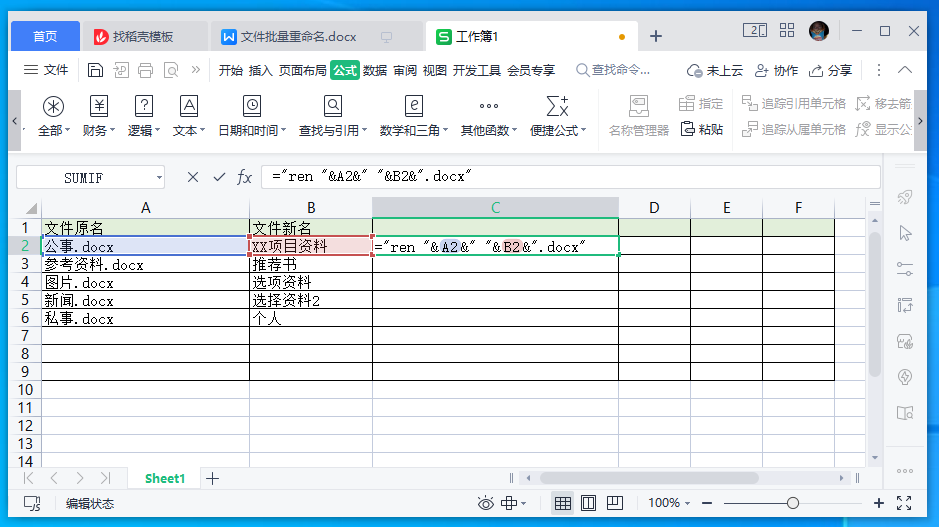
Task: Cancel formula entry with X icon
Action: click(x=193, y=177)
